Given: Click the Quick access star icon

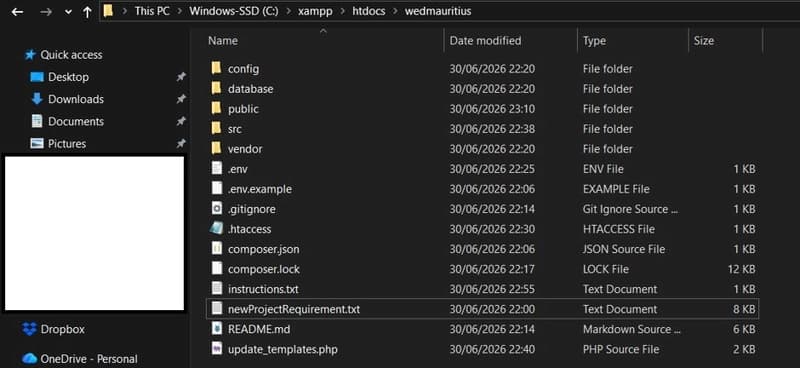Looking at the screenshot, I should coord(31,55).
